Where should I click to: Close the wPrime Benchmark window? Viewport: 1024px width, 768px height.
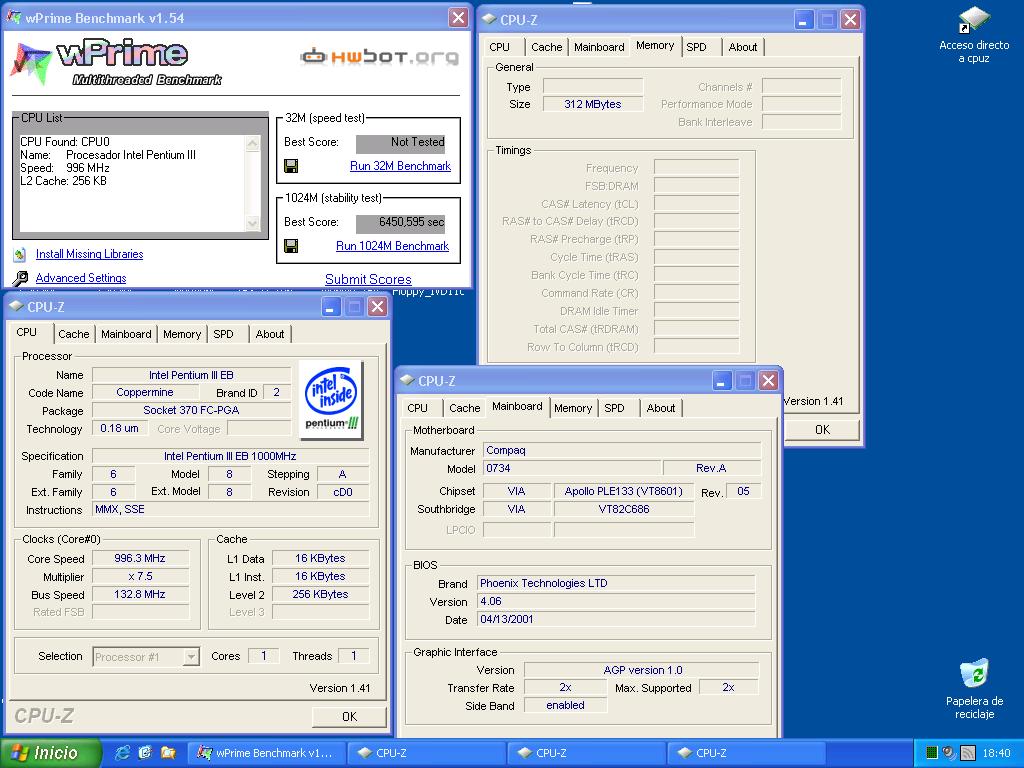pos(458,18)
